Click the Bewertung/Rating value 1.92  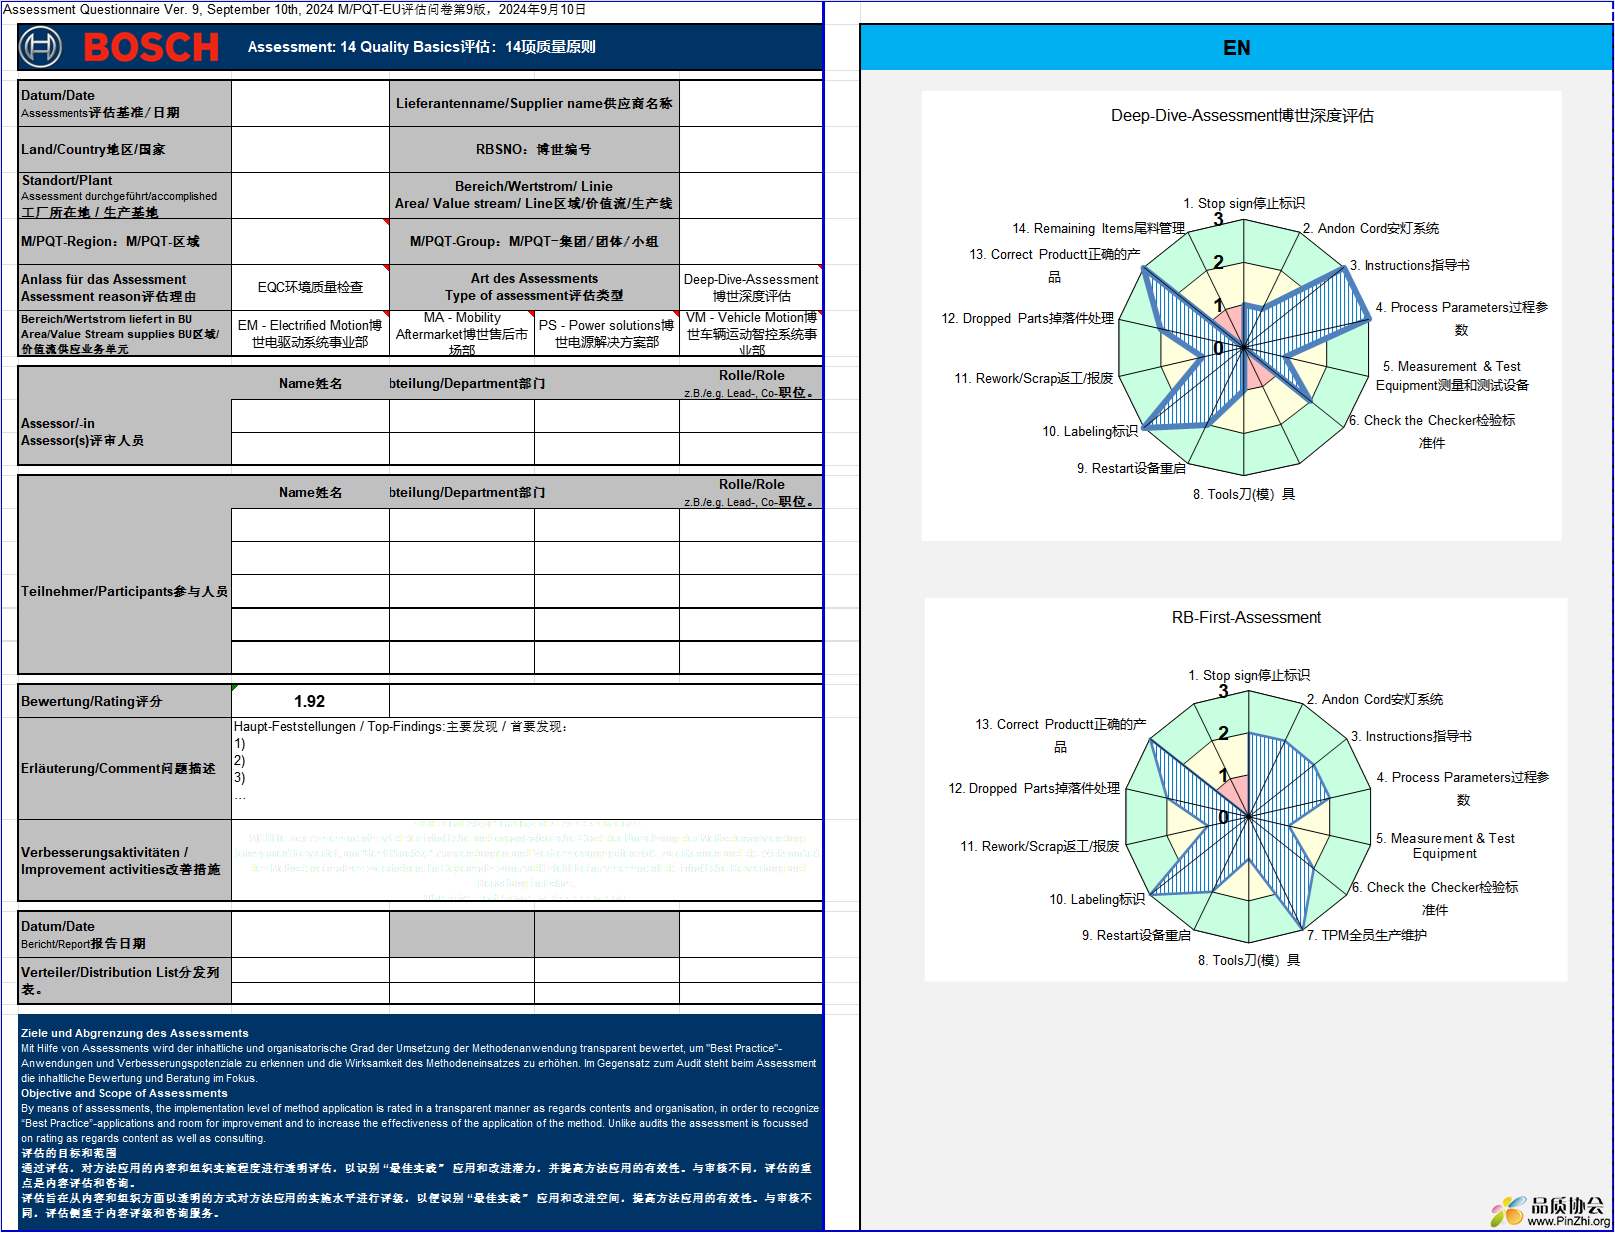[310, 701]
